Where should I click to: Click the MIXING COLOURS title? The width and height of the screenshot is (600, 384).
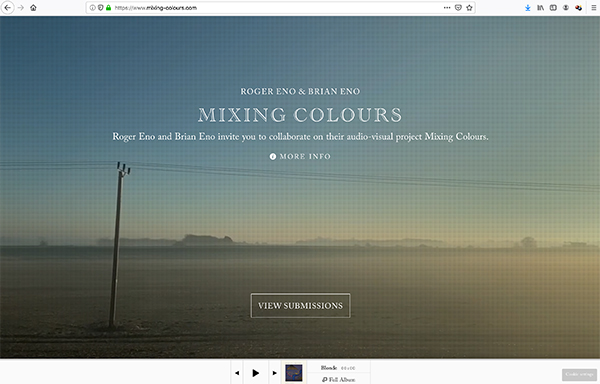click(x=300, y=115)
